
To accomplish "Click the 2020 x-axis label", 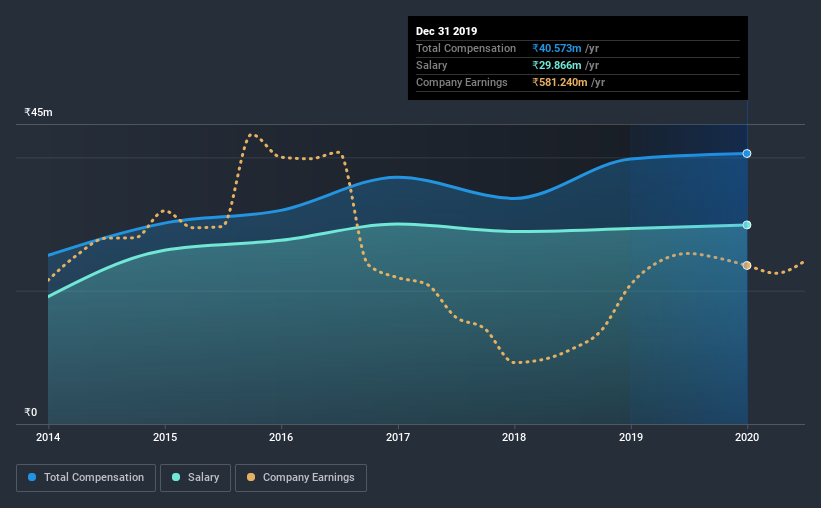I will [x=747, y=437].
